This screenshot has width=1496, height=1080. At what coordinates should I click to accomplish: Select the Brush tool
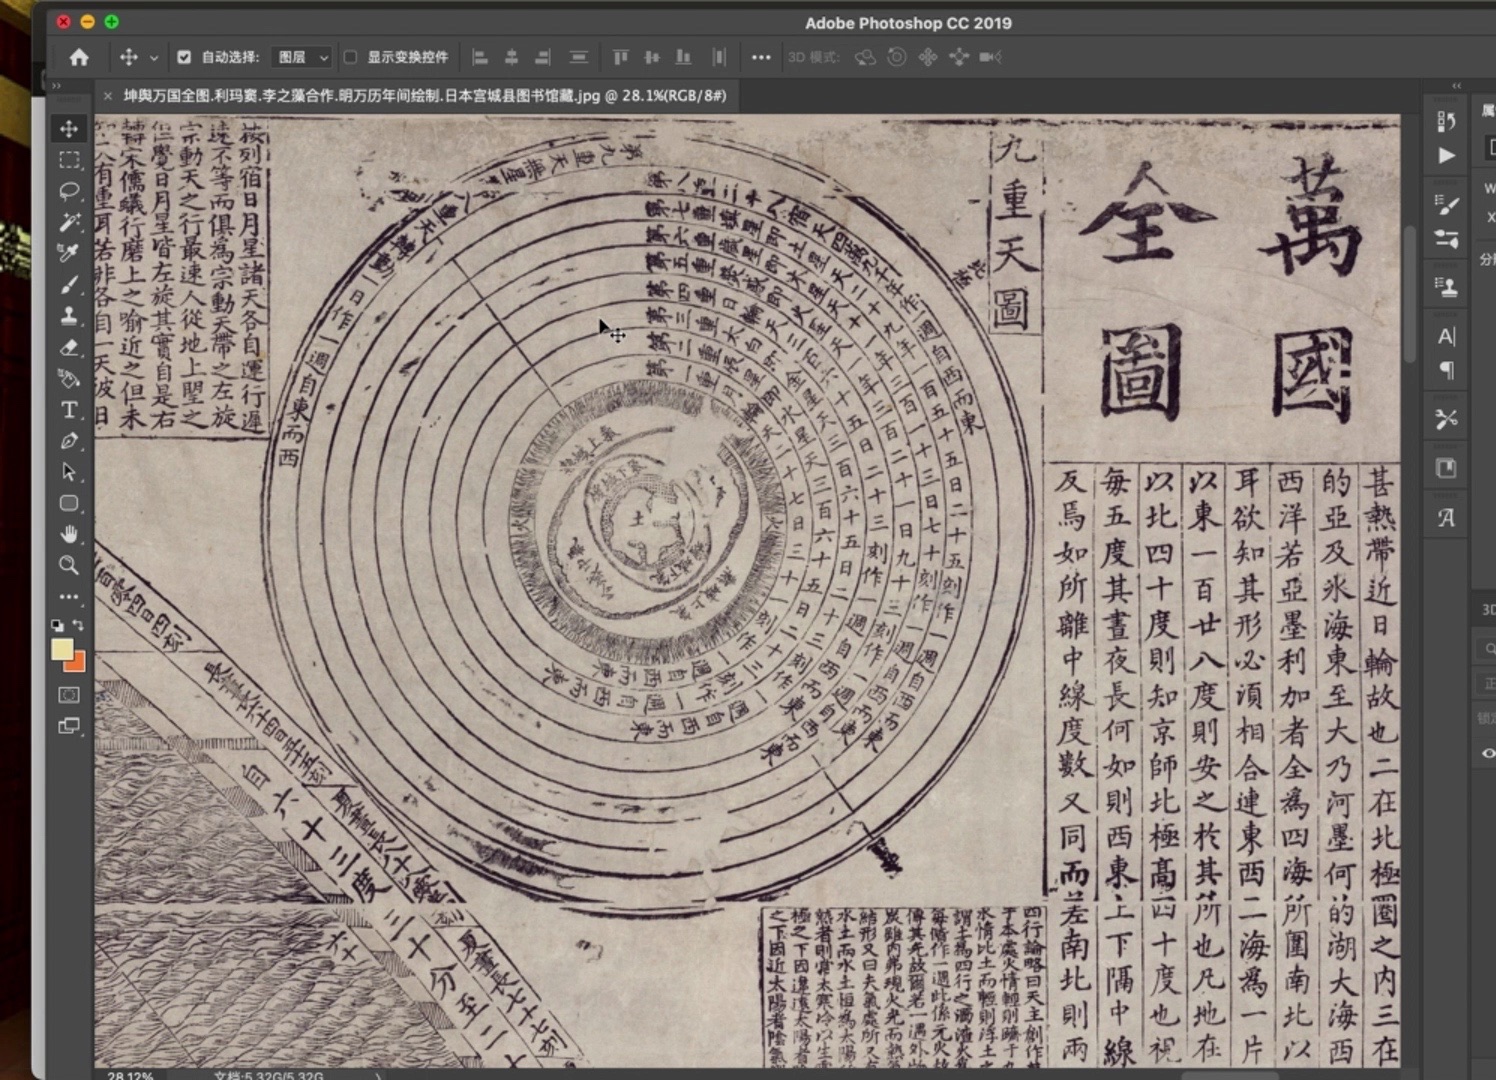tap(69, 285)
